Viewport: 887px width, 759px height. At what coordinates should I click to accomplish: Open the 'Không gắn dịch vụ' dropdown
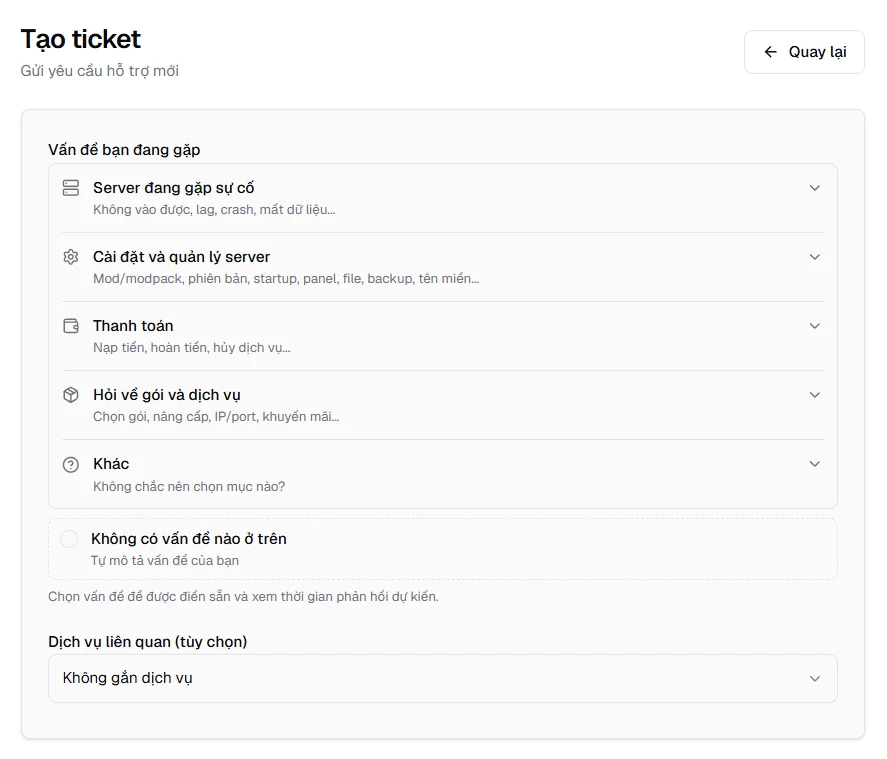pos(442,678)
